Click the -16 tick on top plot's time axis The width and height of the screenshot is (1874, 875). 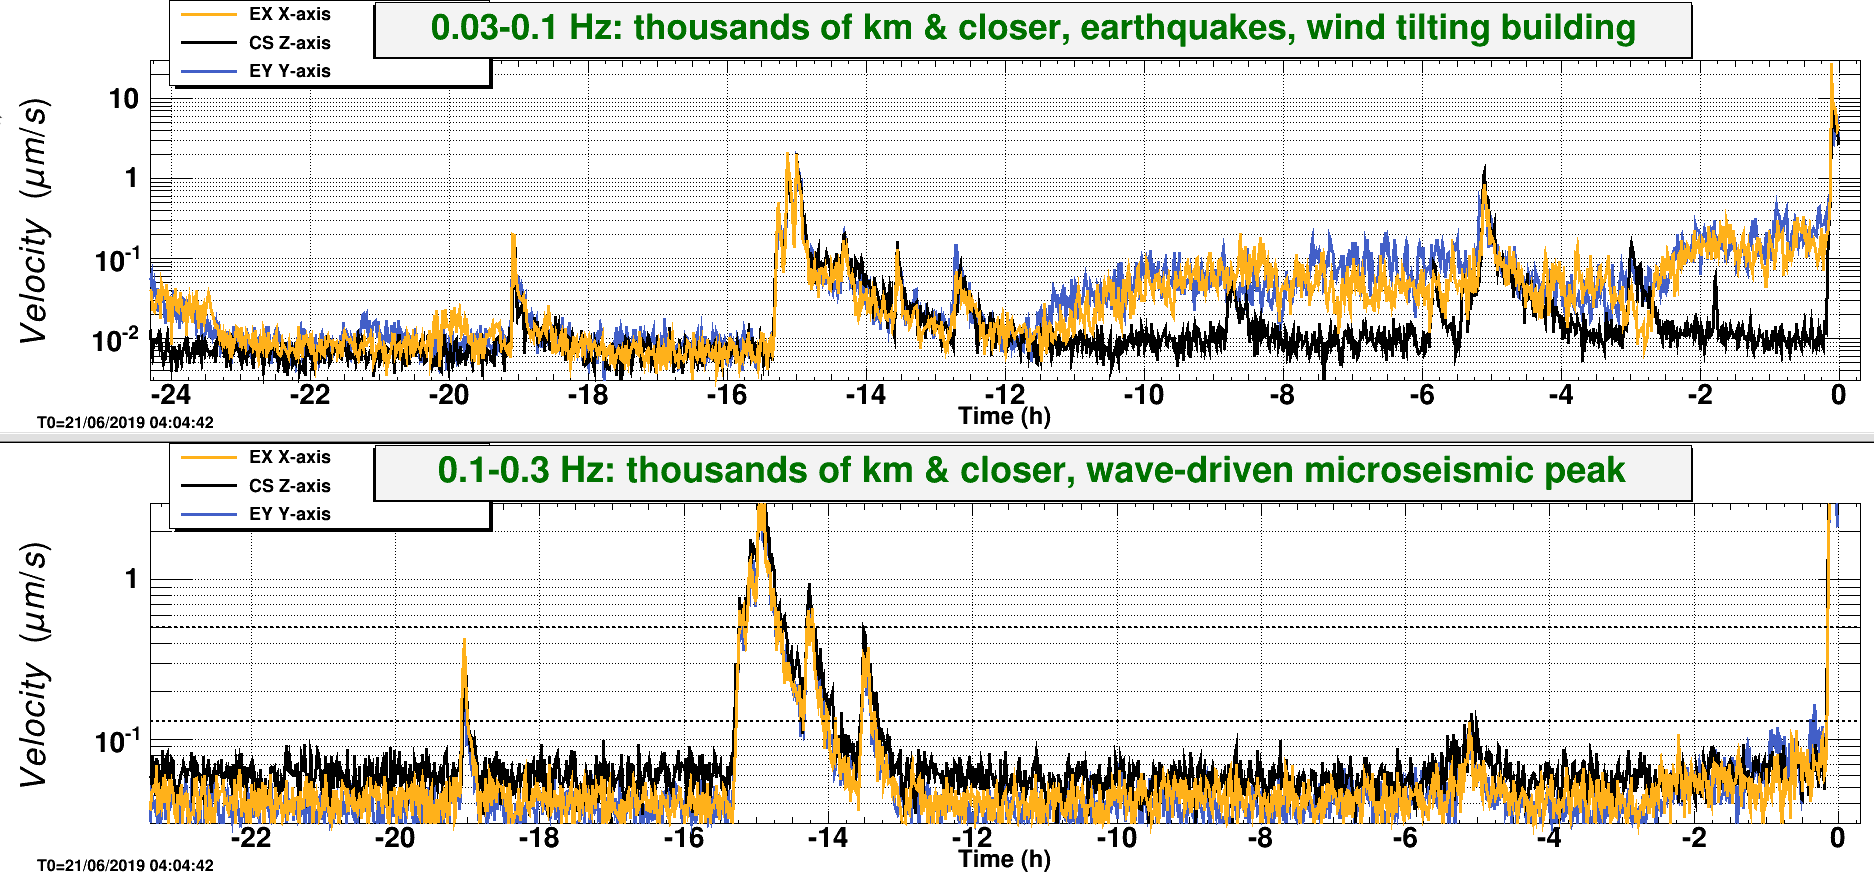726,395
